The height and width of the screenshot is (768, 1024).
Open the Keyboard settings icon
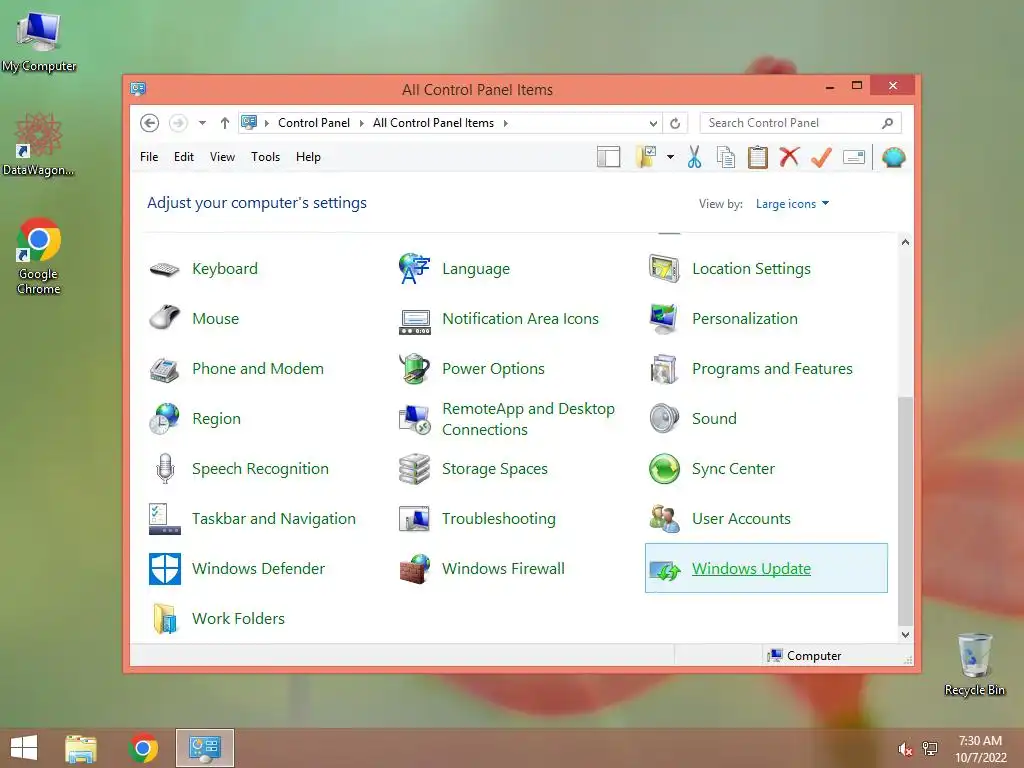pyautogui.click(x=164, y=269)
